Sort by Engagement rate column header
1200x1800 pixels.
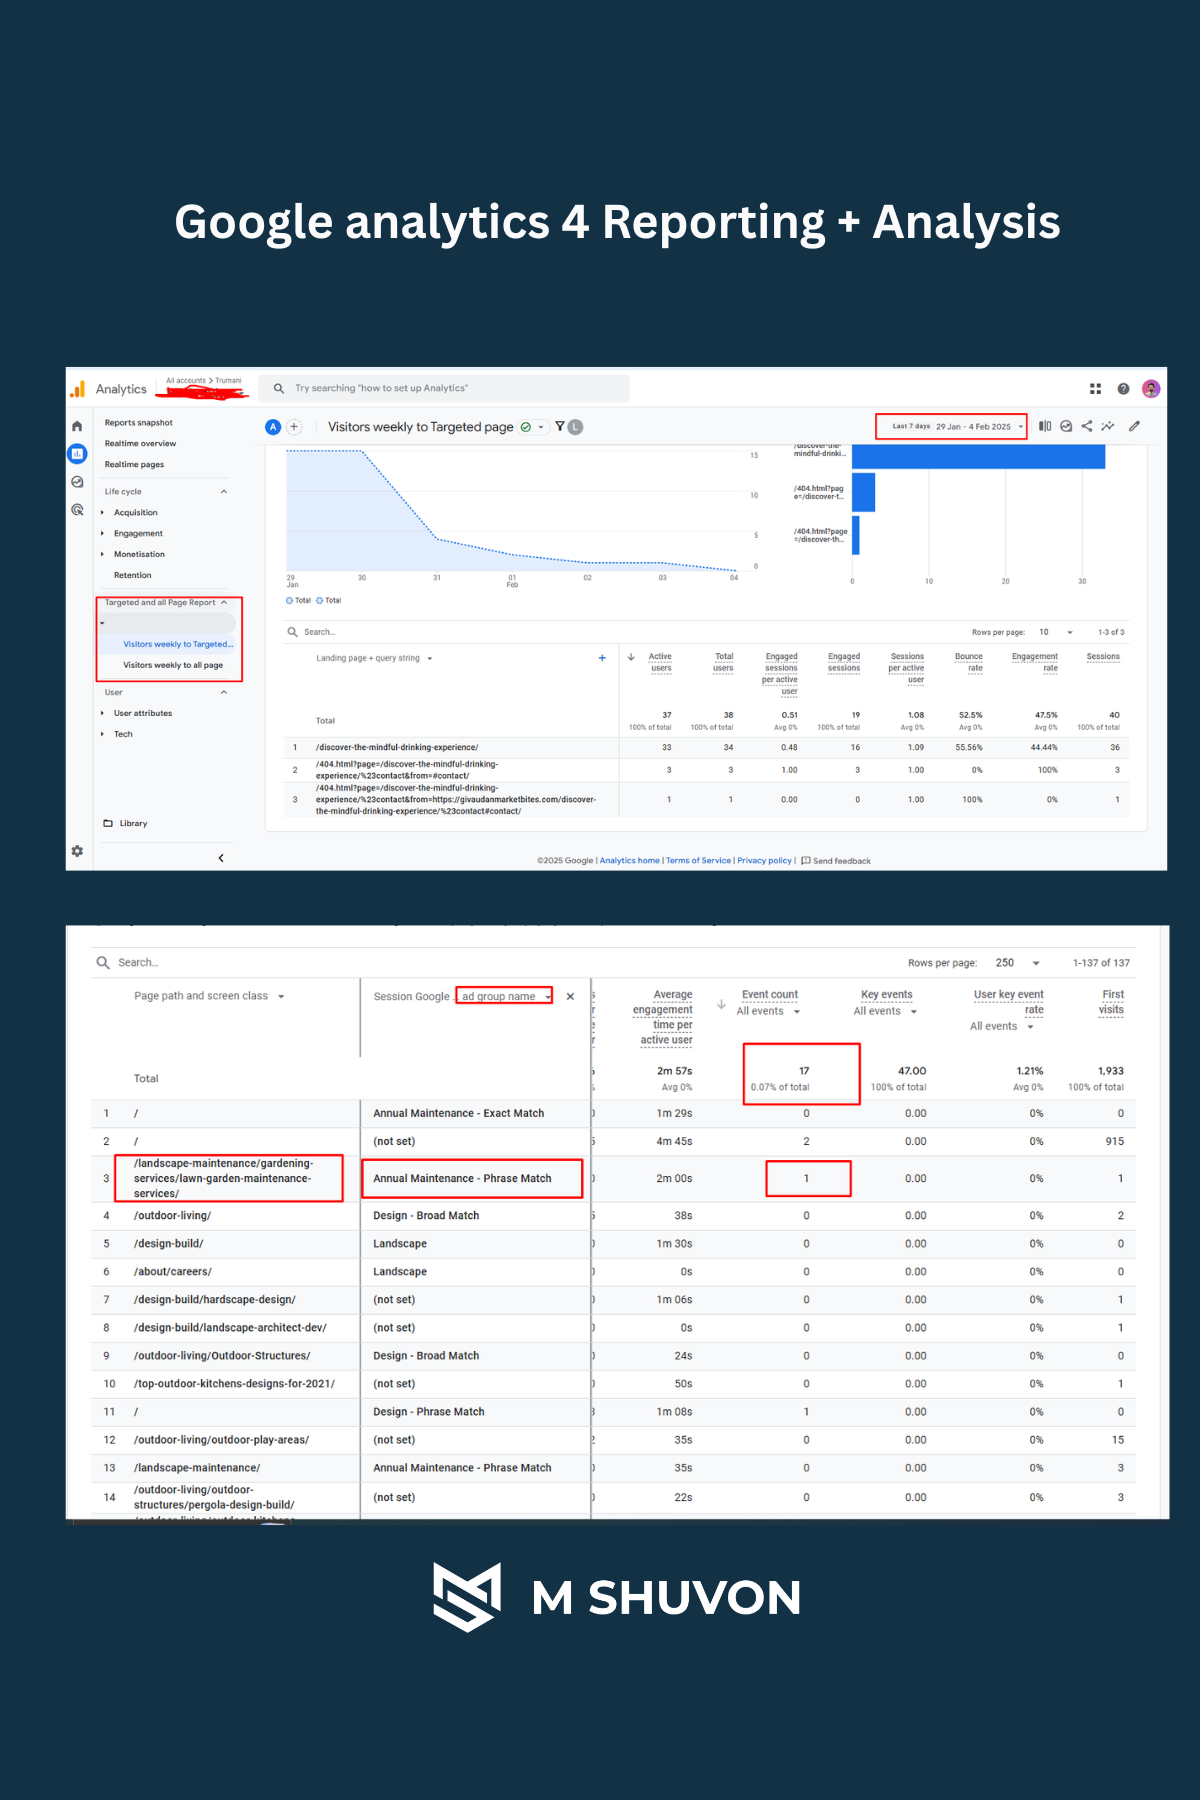tap(1035, 662)
